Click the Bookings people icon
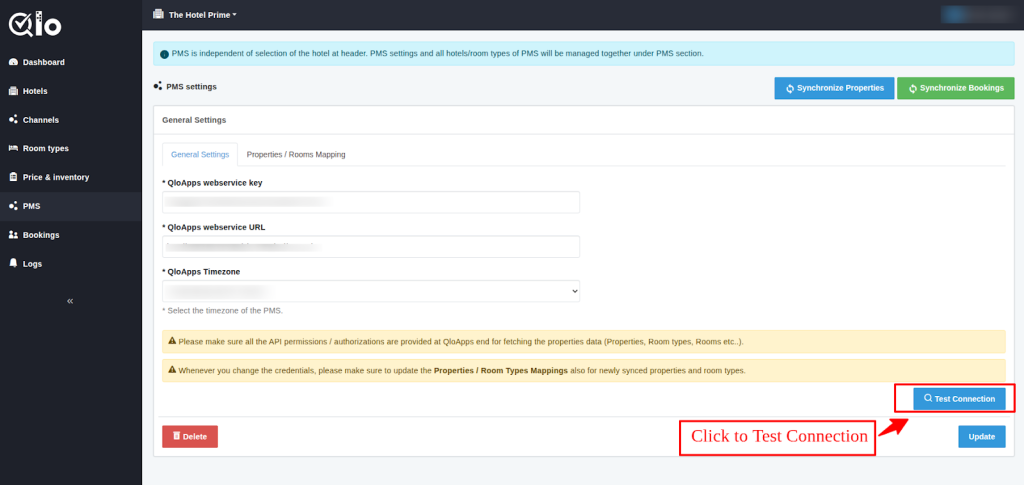 point(13,235)
